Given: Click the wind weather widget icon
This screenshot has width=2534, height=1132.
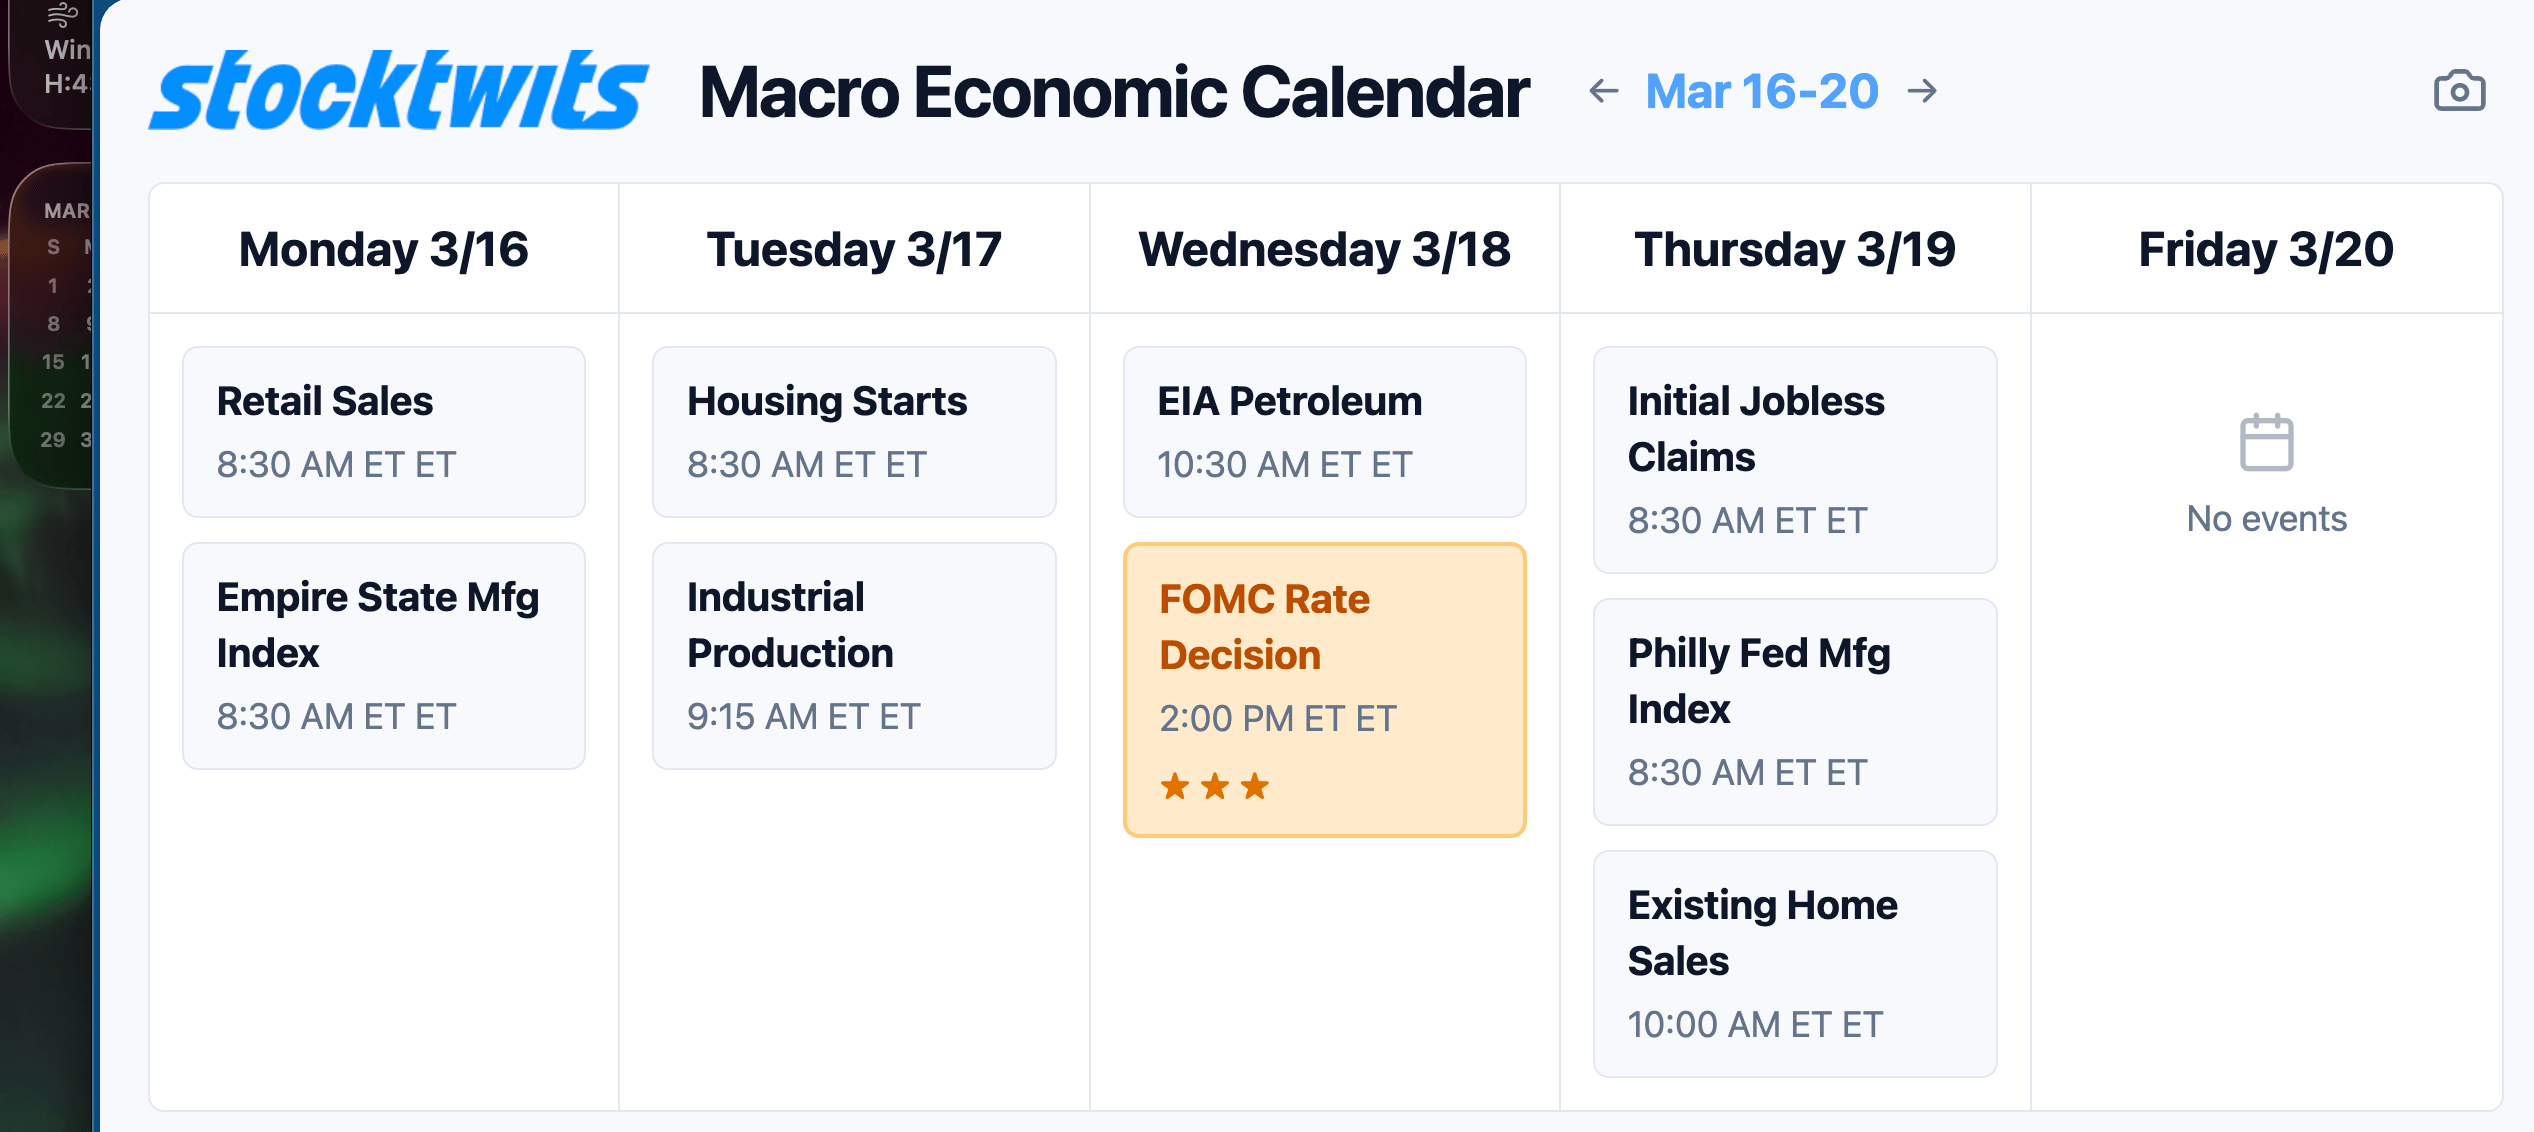Looking at the screenshot, I should click(62, 15).
